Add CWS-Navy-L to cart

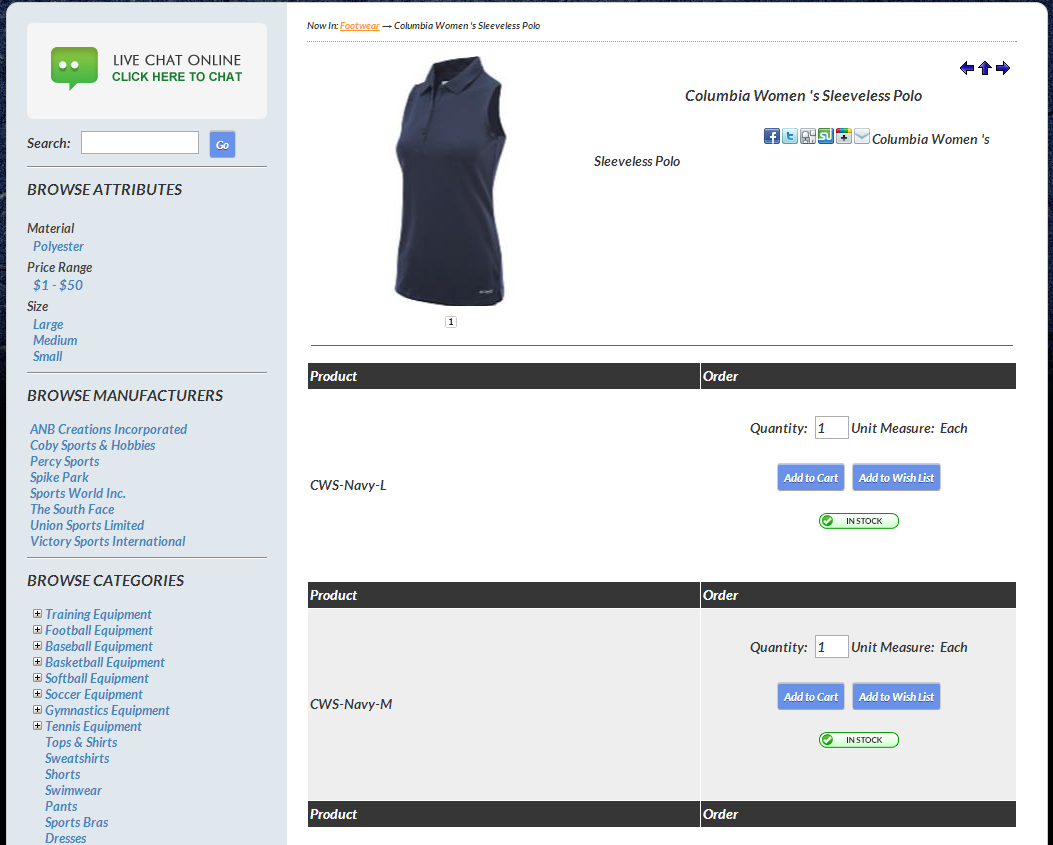(811, 478)
